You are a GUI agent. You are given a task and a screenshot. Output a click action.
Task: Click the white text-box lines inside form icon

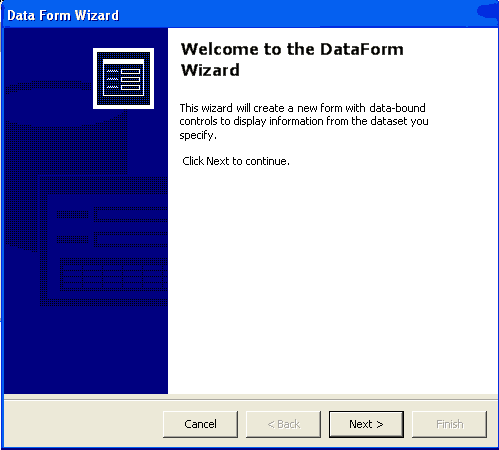(x=130, y=79)
